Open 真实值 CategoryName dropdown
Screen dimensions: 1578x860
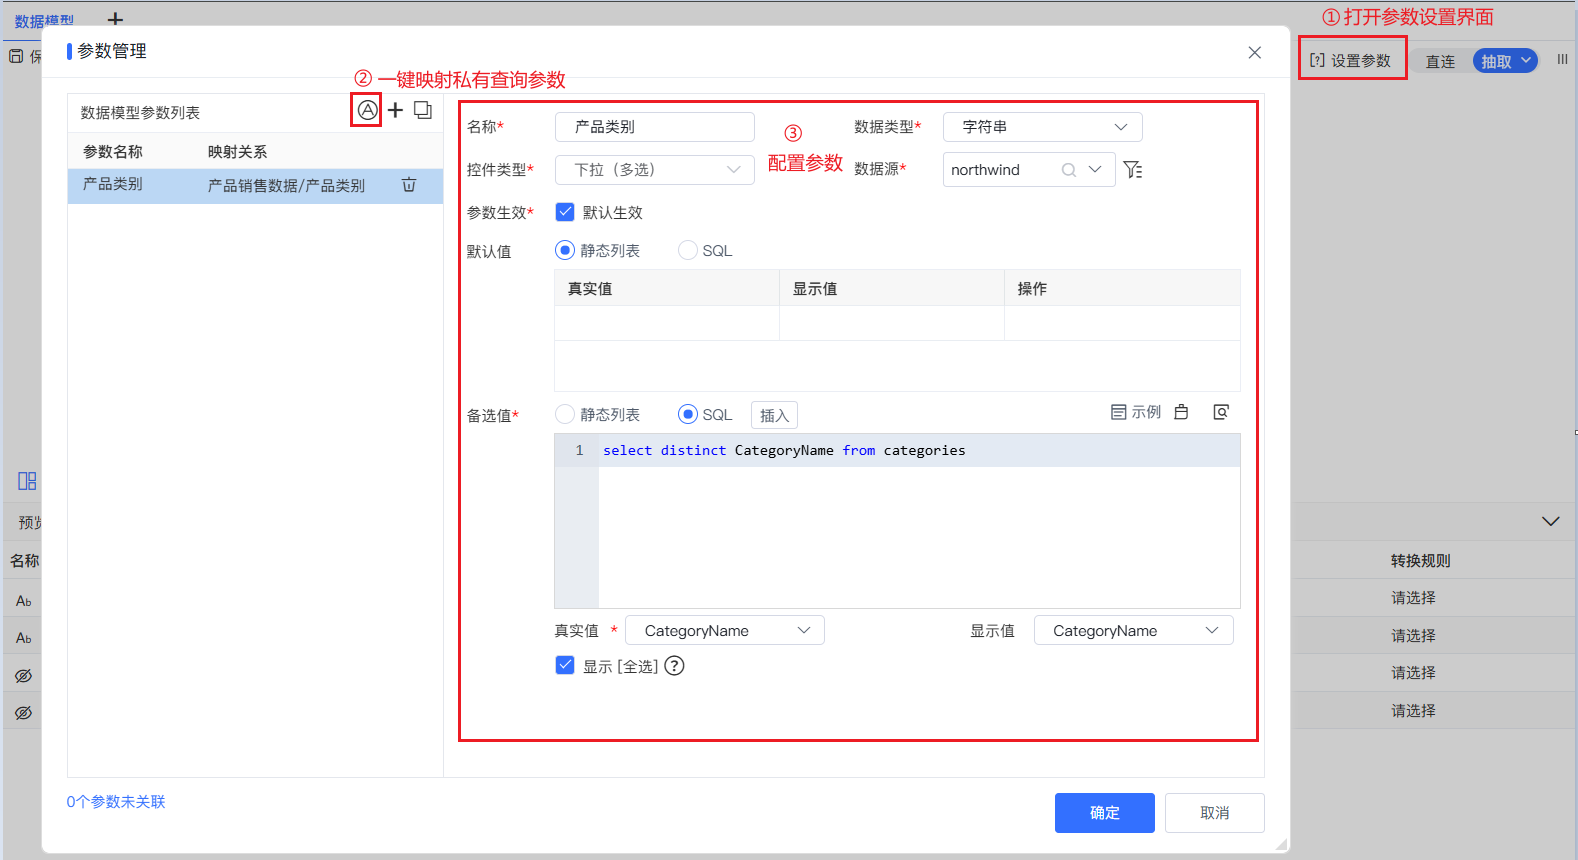(x=725, y=631)
